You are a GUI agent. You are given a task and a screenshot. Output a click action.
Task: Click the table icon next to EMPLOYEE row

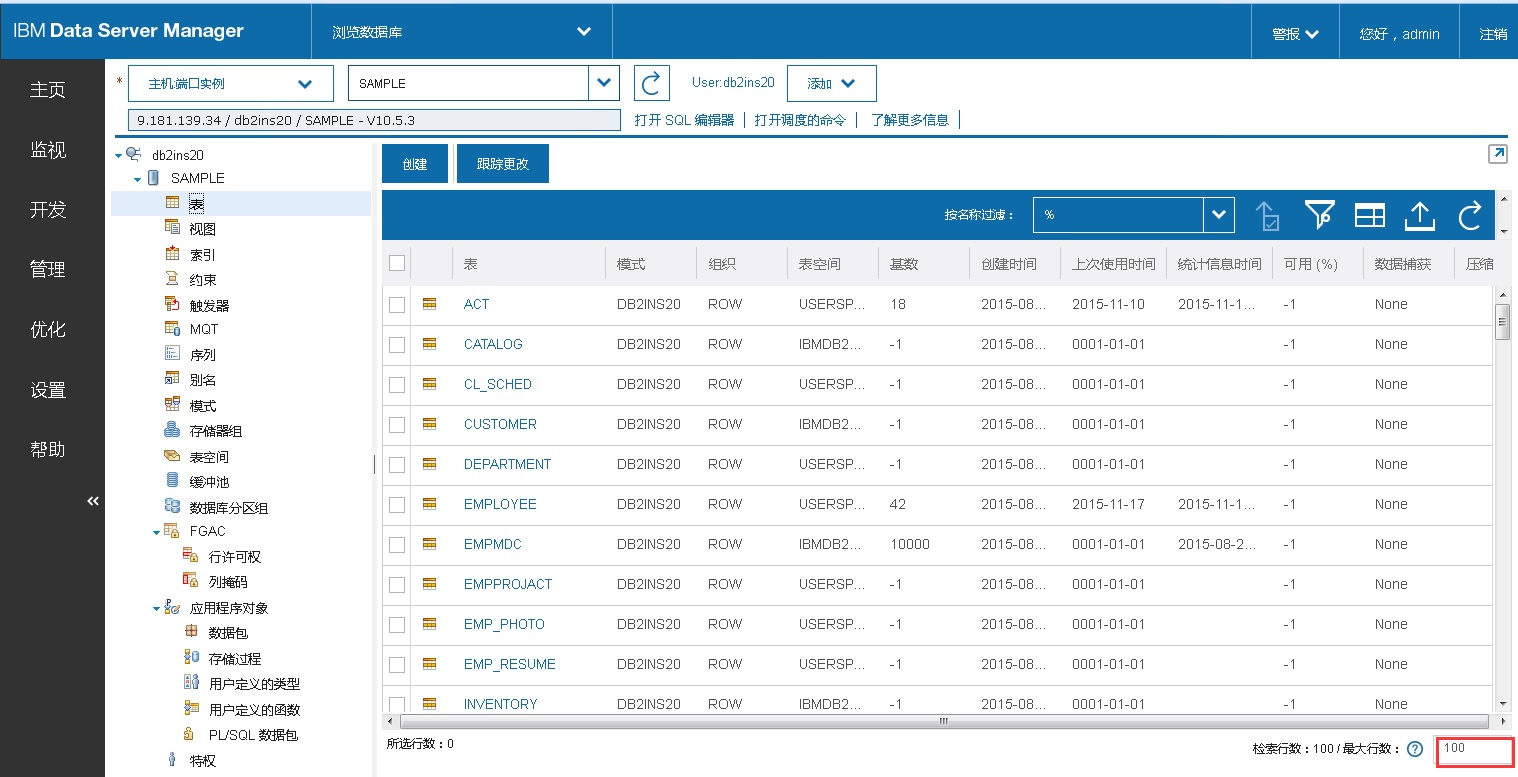point(430,504)
